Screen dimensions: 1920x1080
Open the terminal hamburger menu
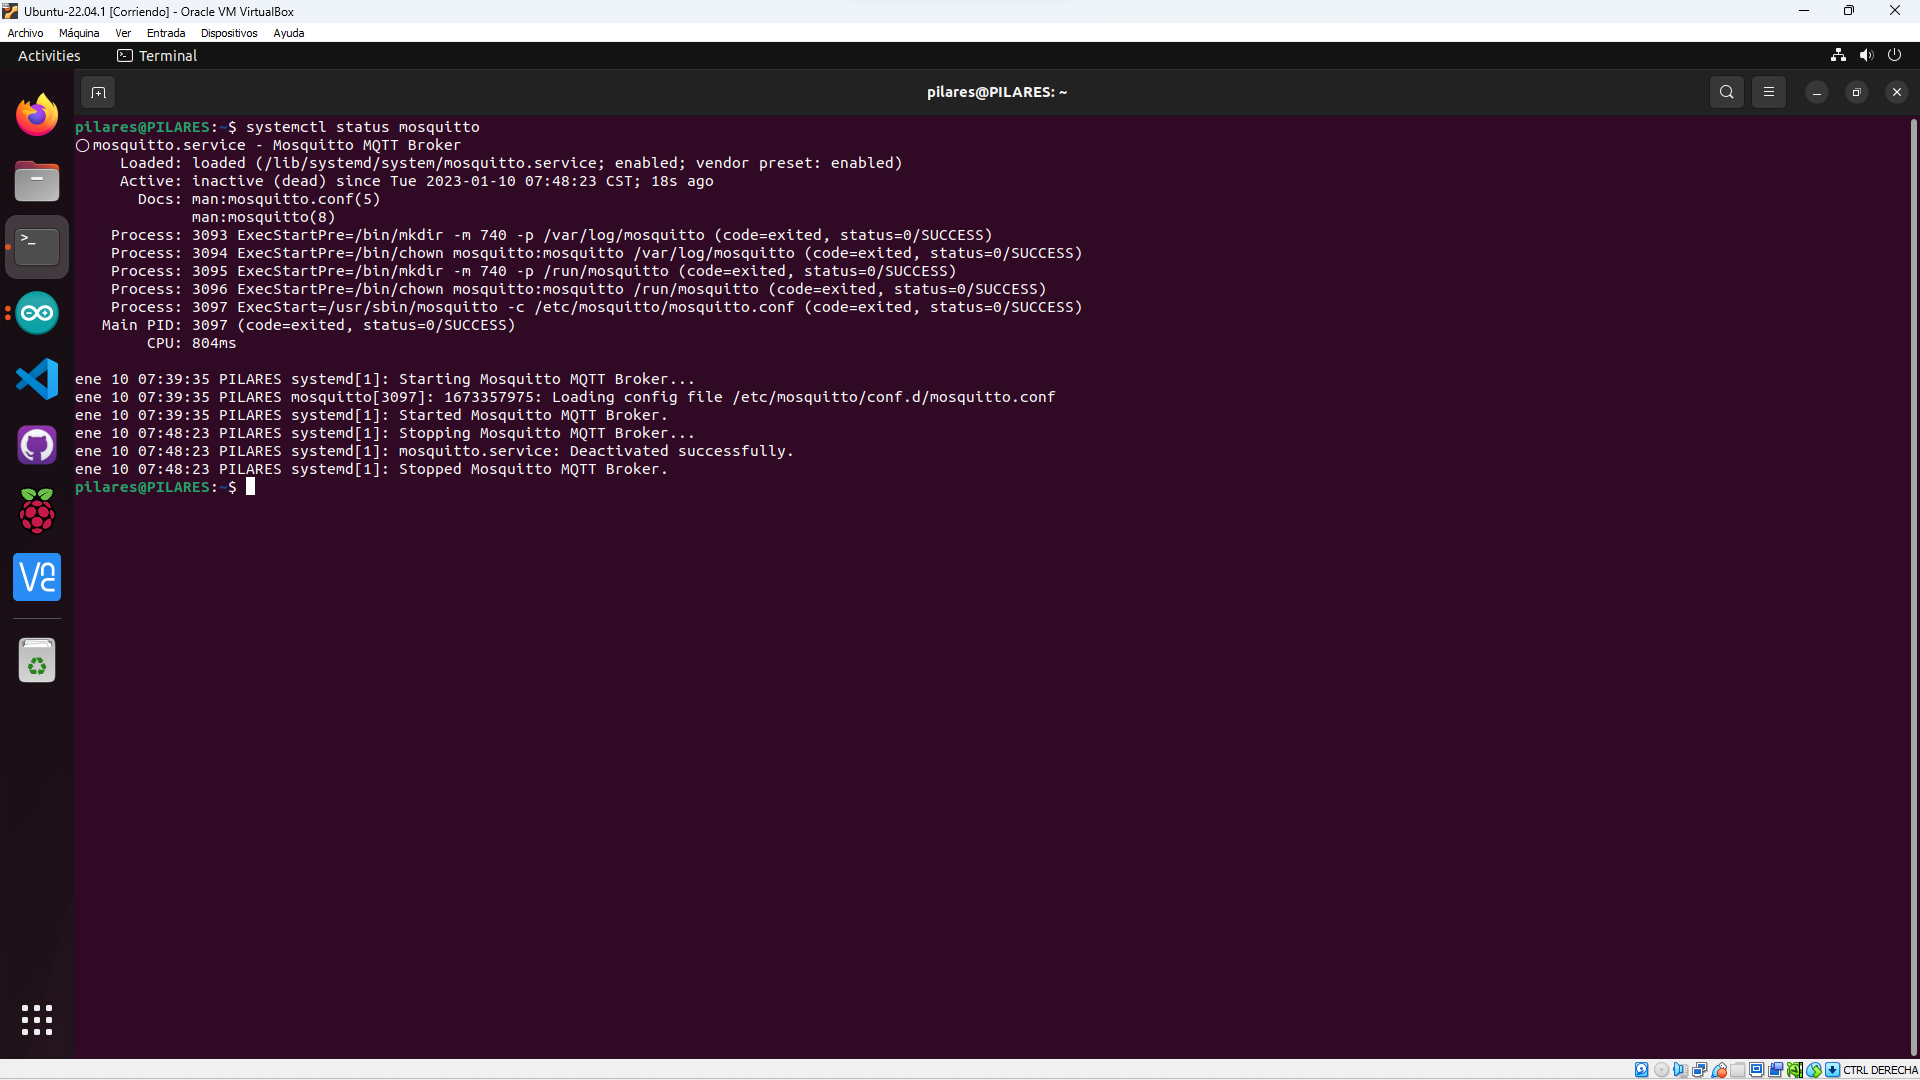pyautogui.click(x=1768, y=92)
